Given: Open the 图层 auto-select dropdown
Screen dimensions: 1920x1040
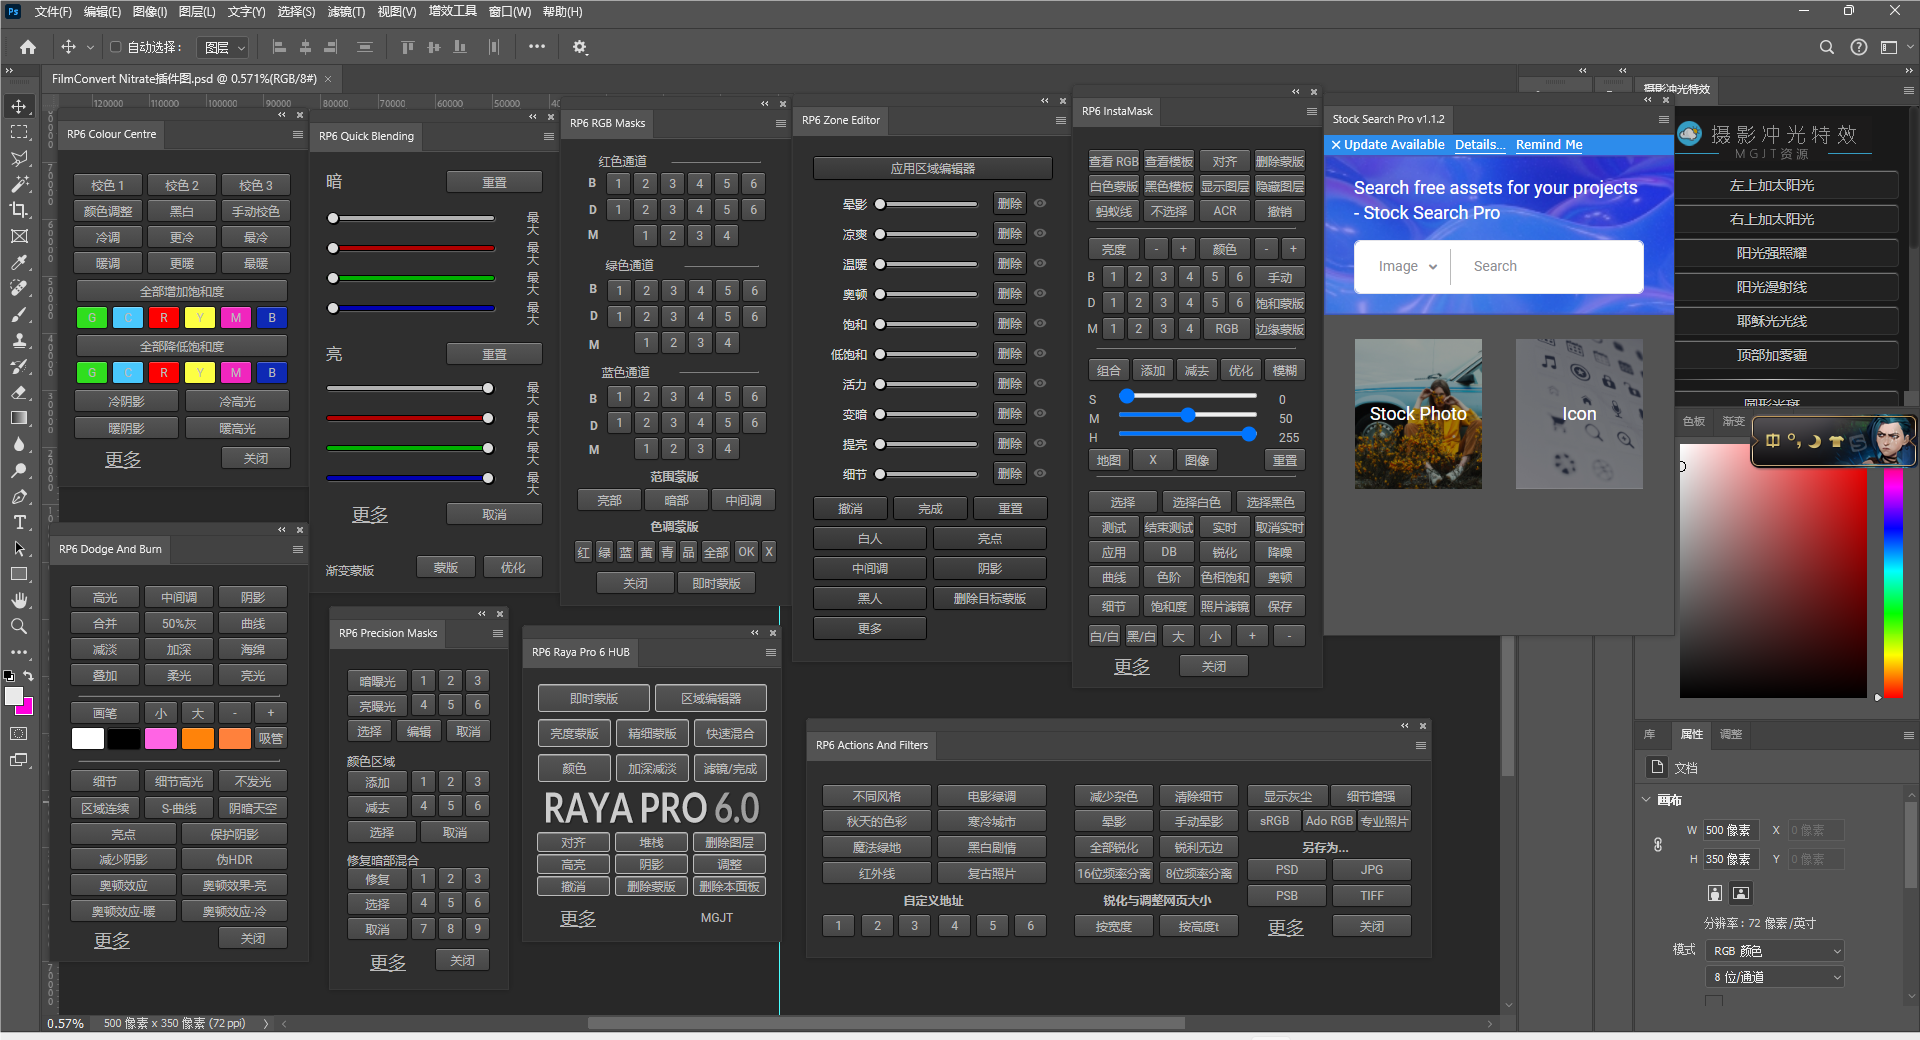Looking at the screenshot, I should tap(224, 47).
